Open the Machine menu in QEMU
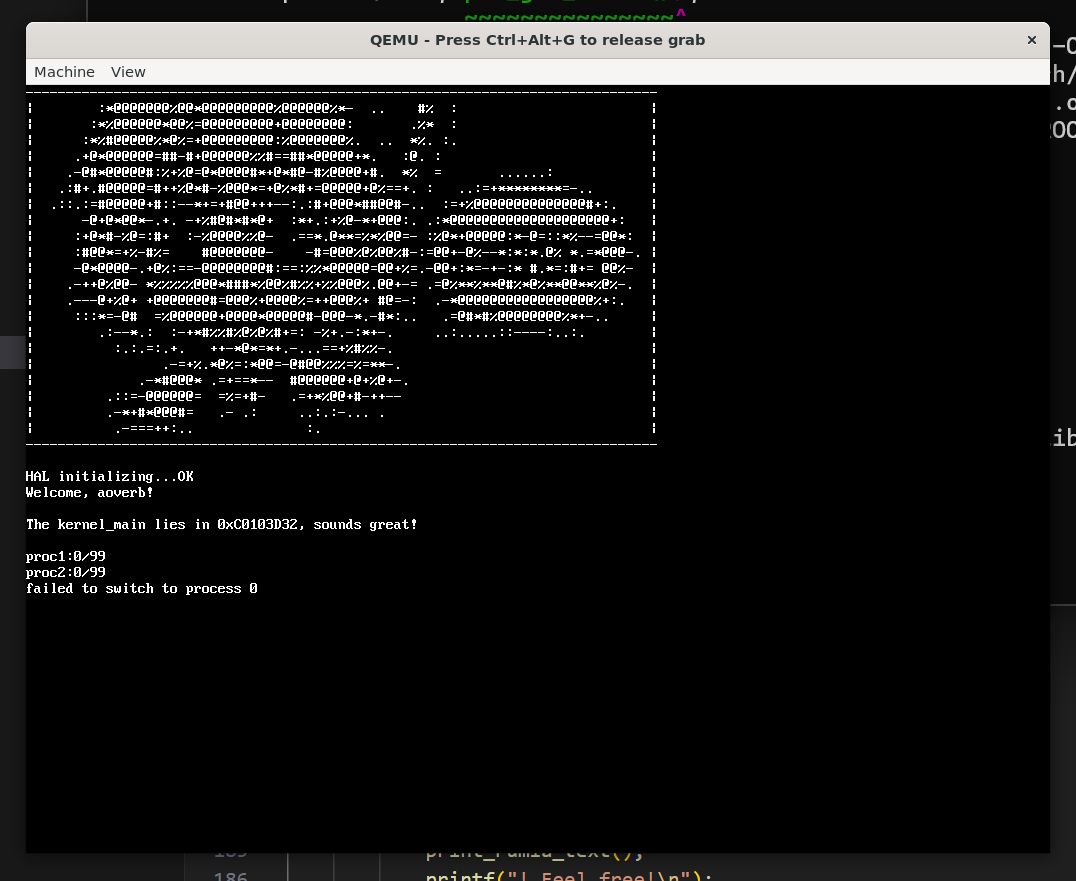 click(64, 72)
